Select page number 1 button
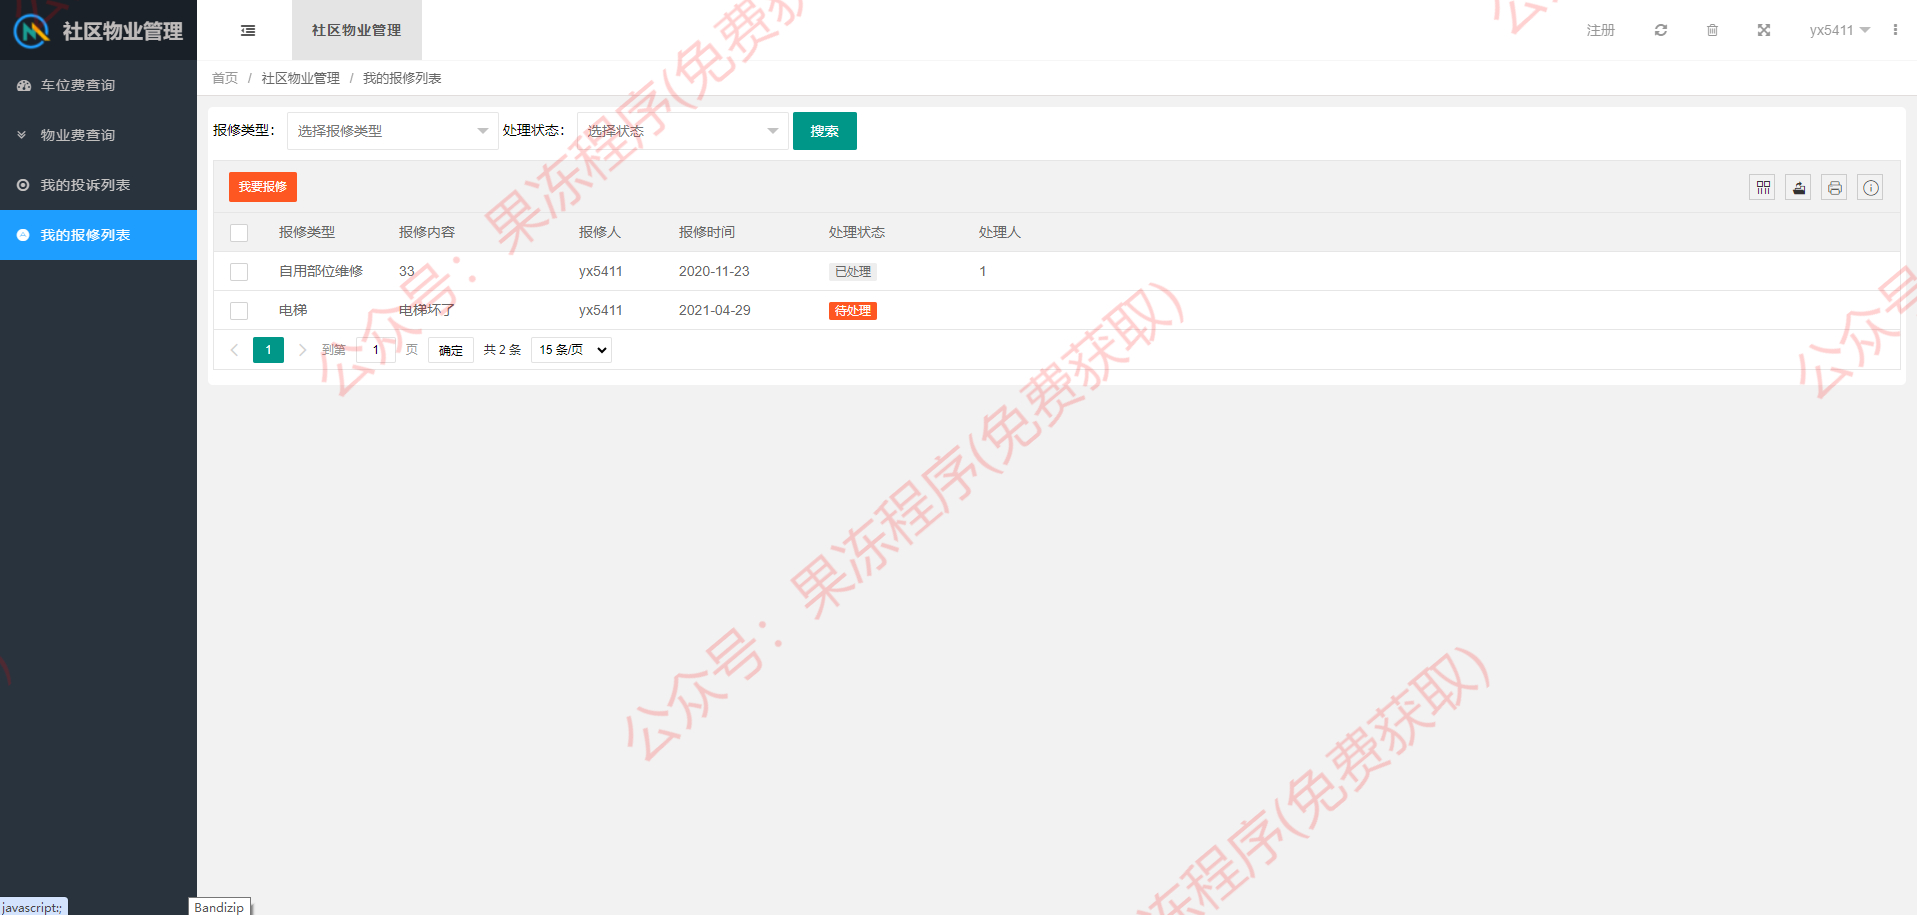Image resolution: width=1917 pixels, height=915 pixels. tap(268, 350)
